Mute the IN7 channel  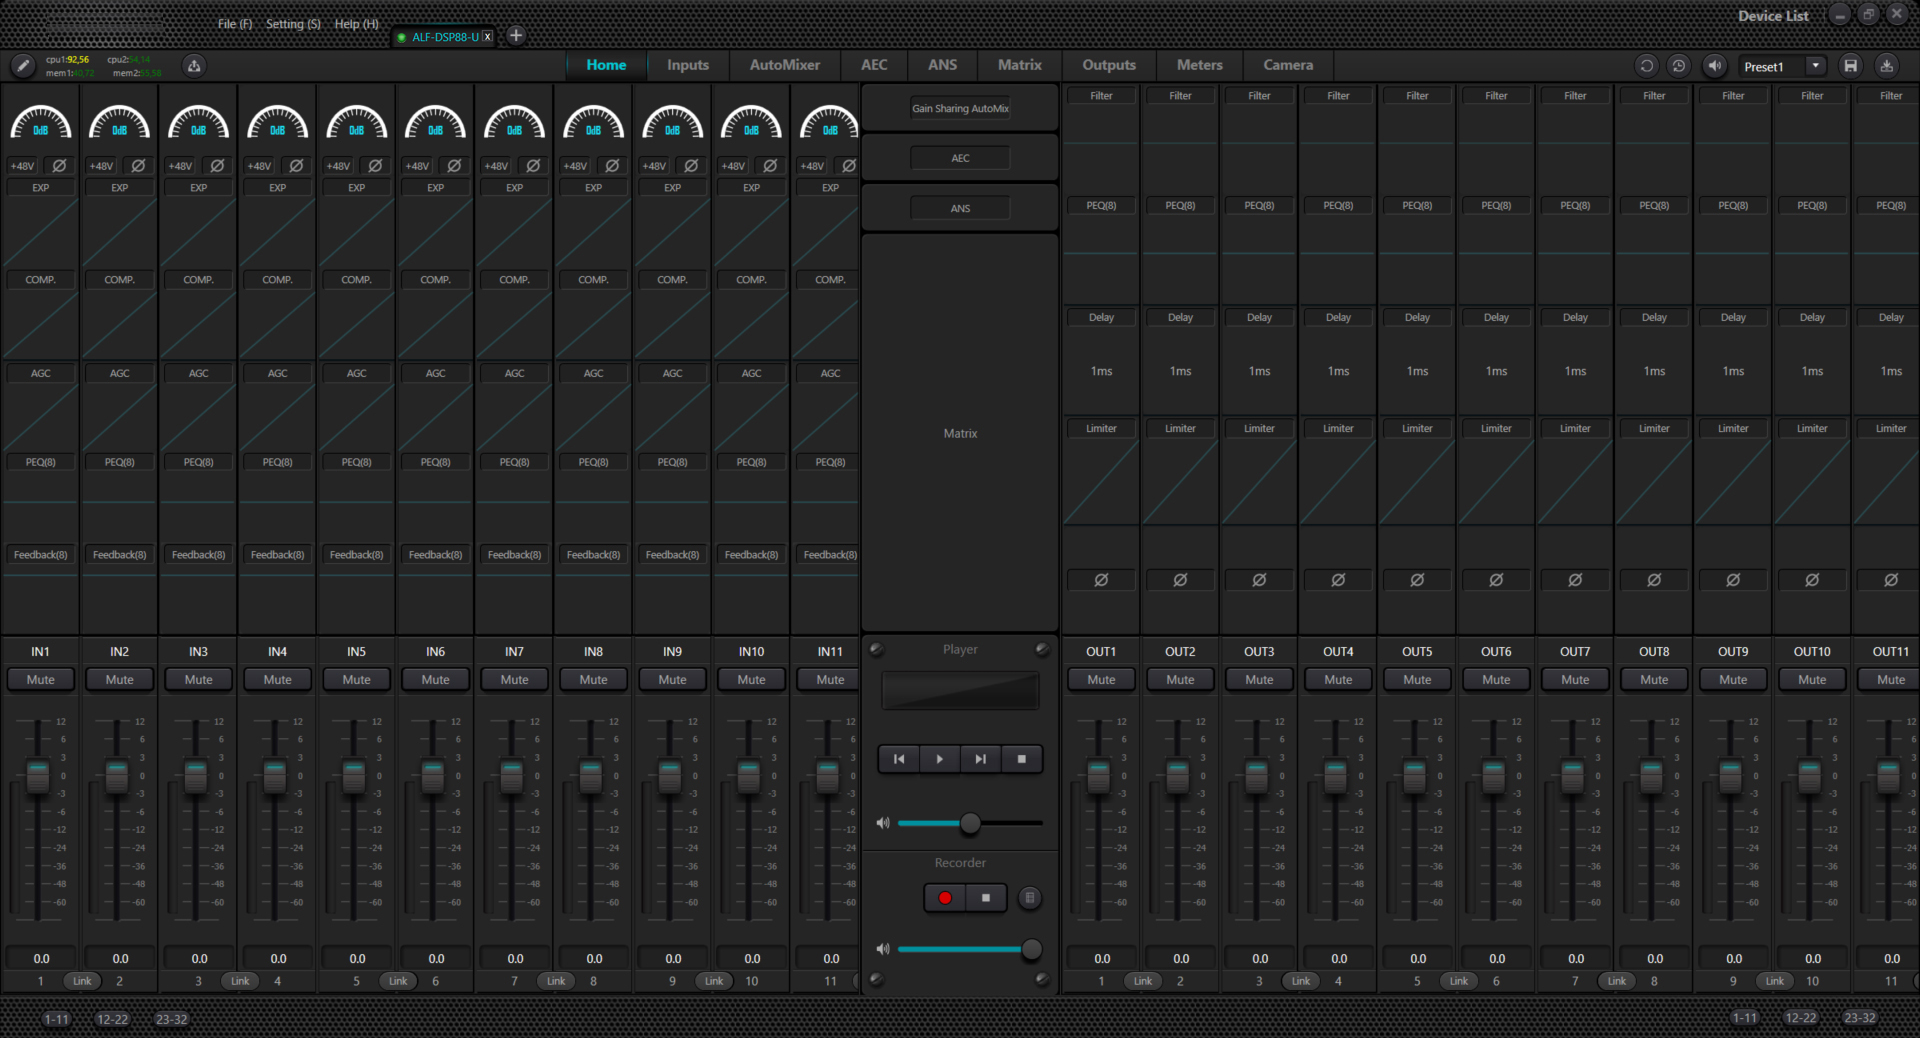coord(515,680)
